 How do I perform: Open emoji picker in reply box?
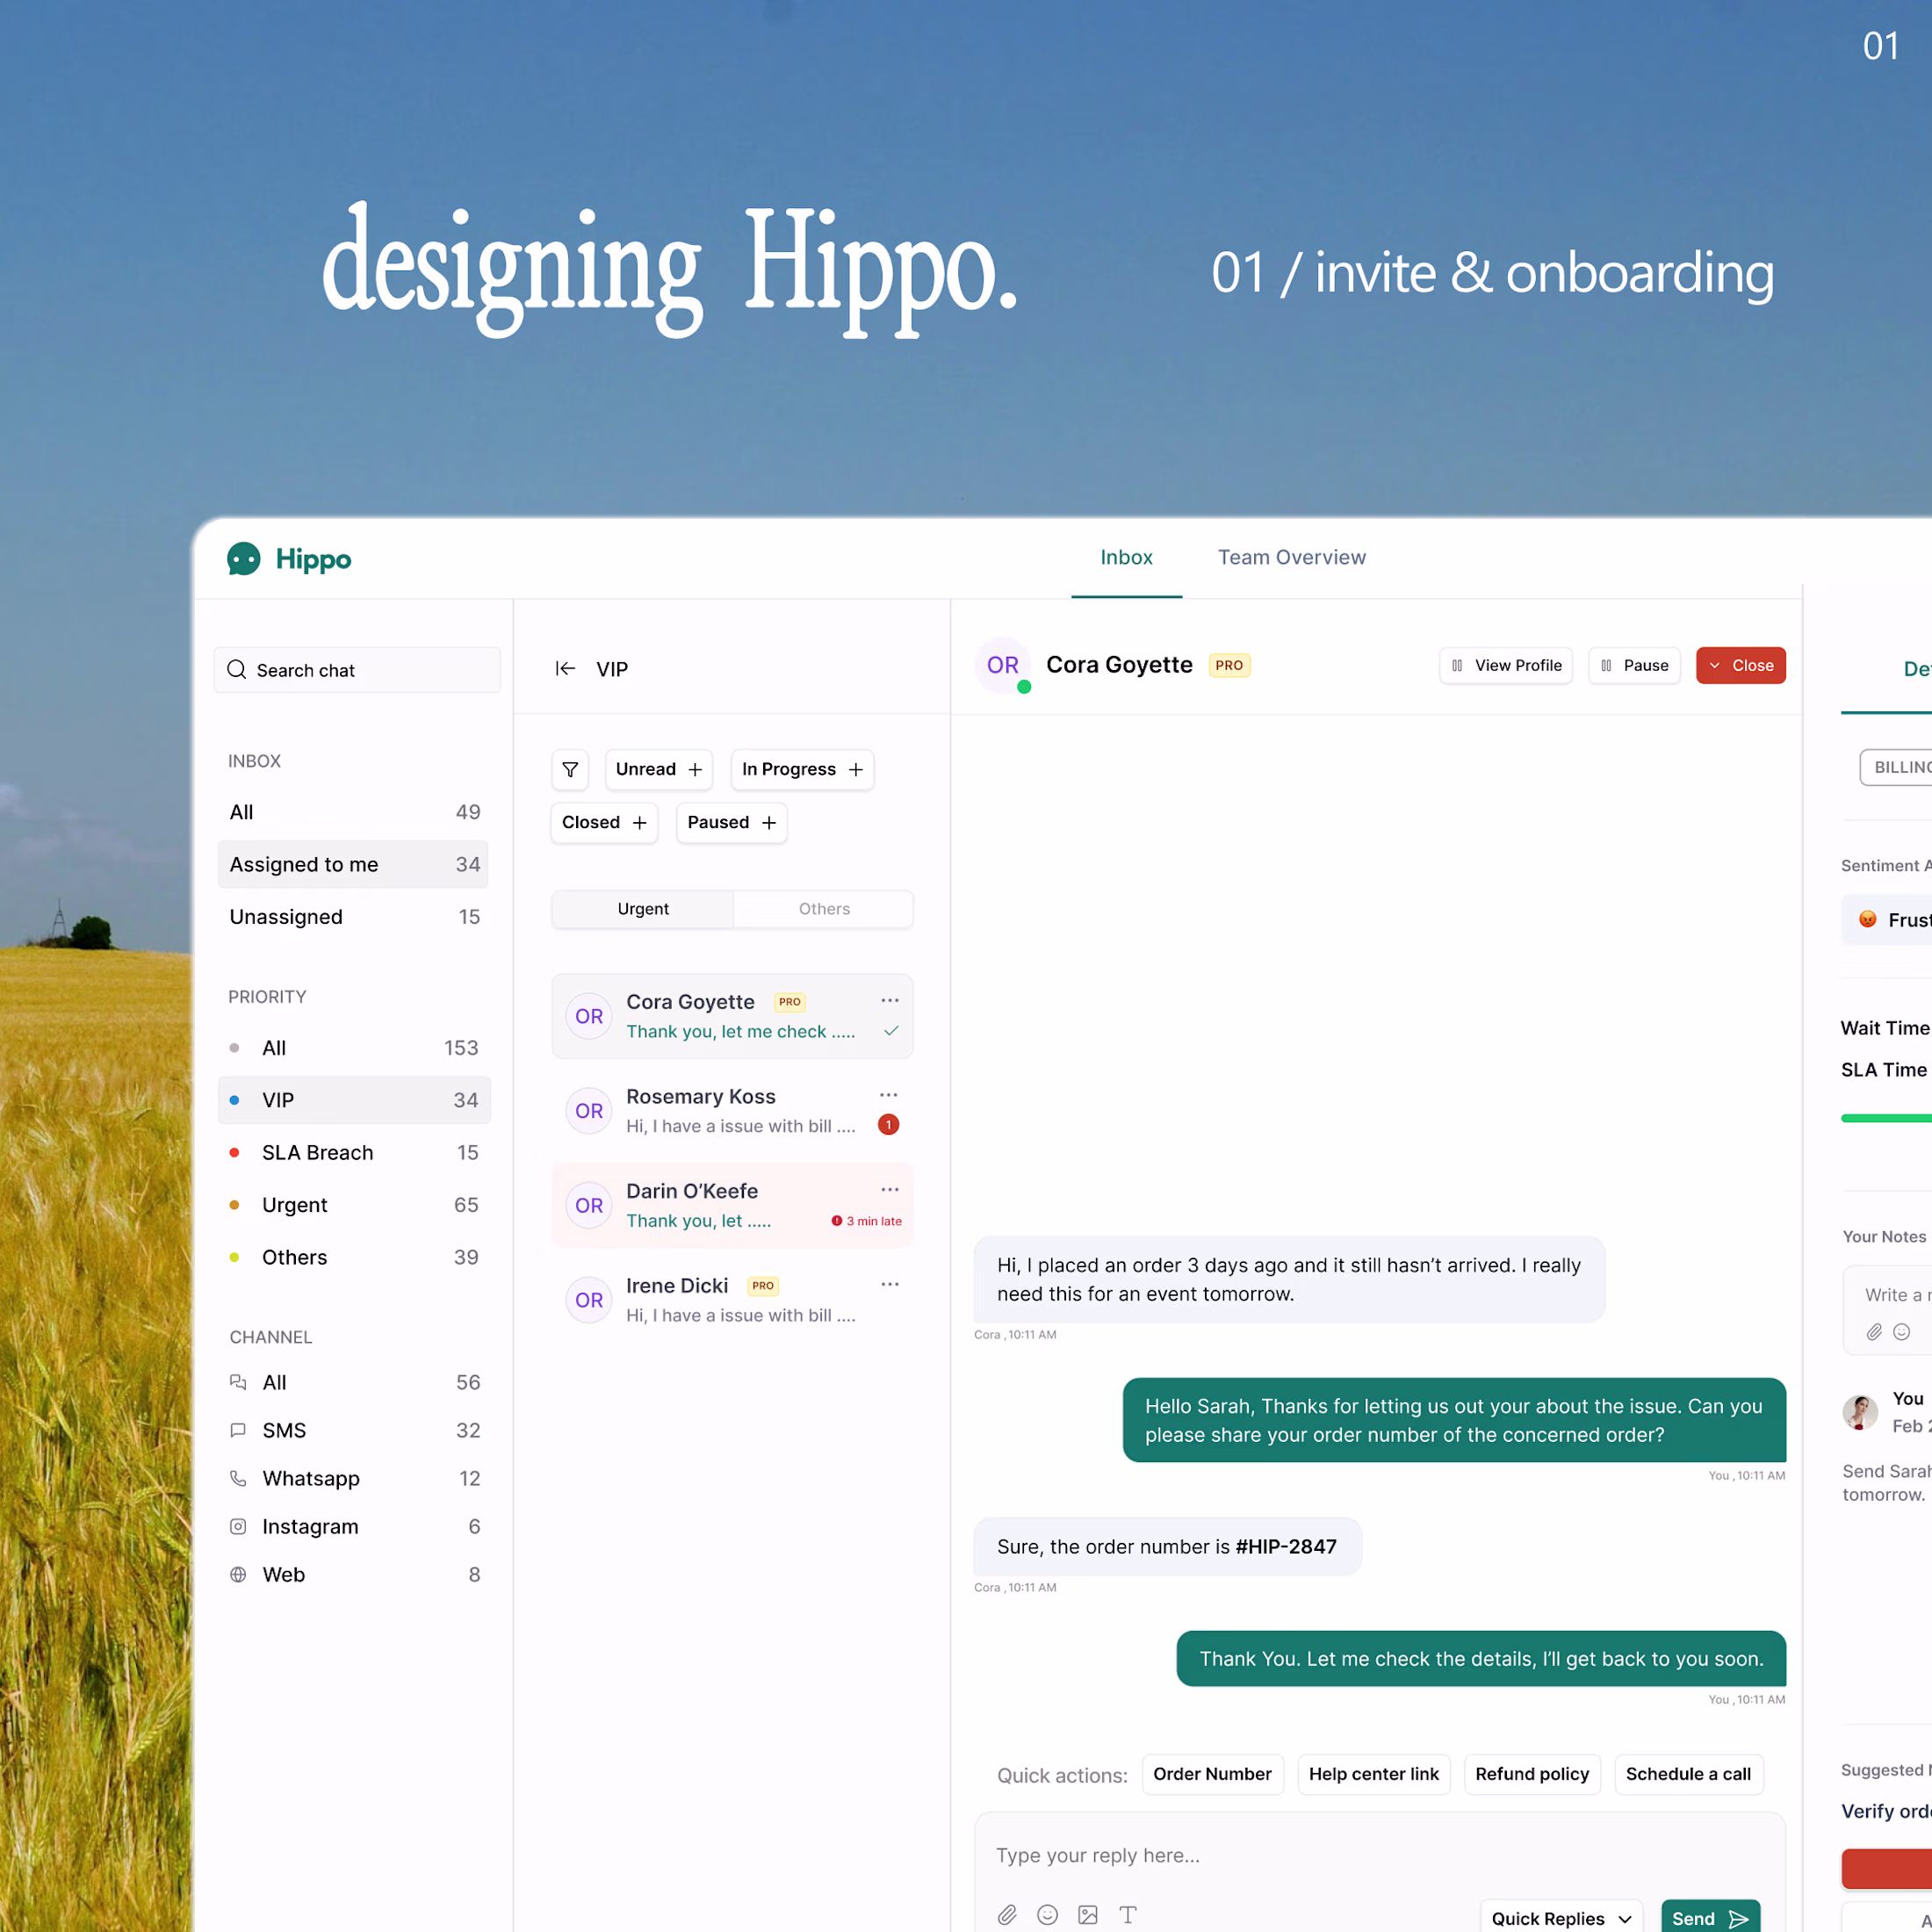[x=1047, y=1914]
